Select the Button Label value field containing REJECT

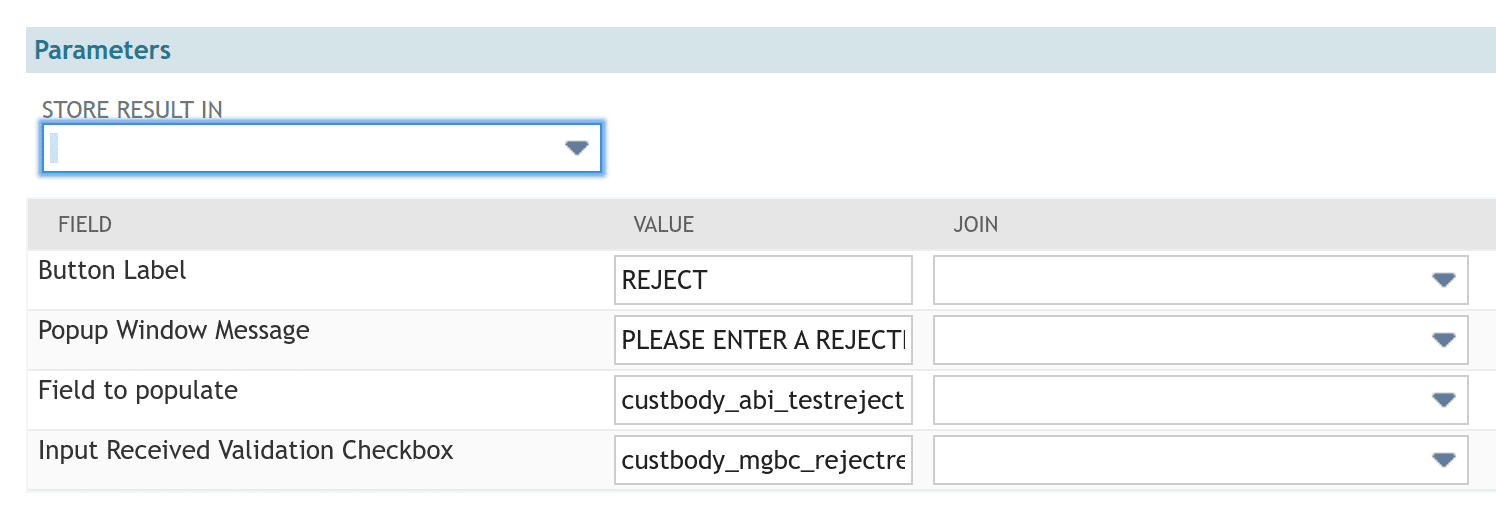[x=763, y=280]
